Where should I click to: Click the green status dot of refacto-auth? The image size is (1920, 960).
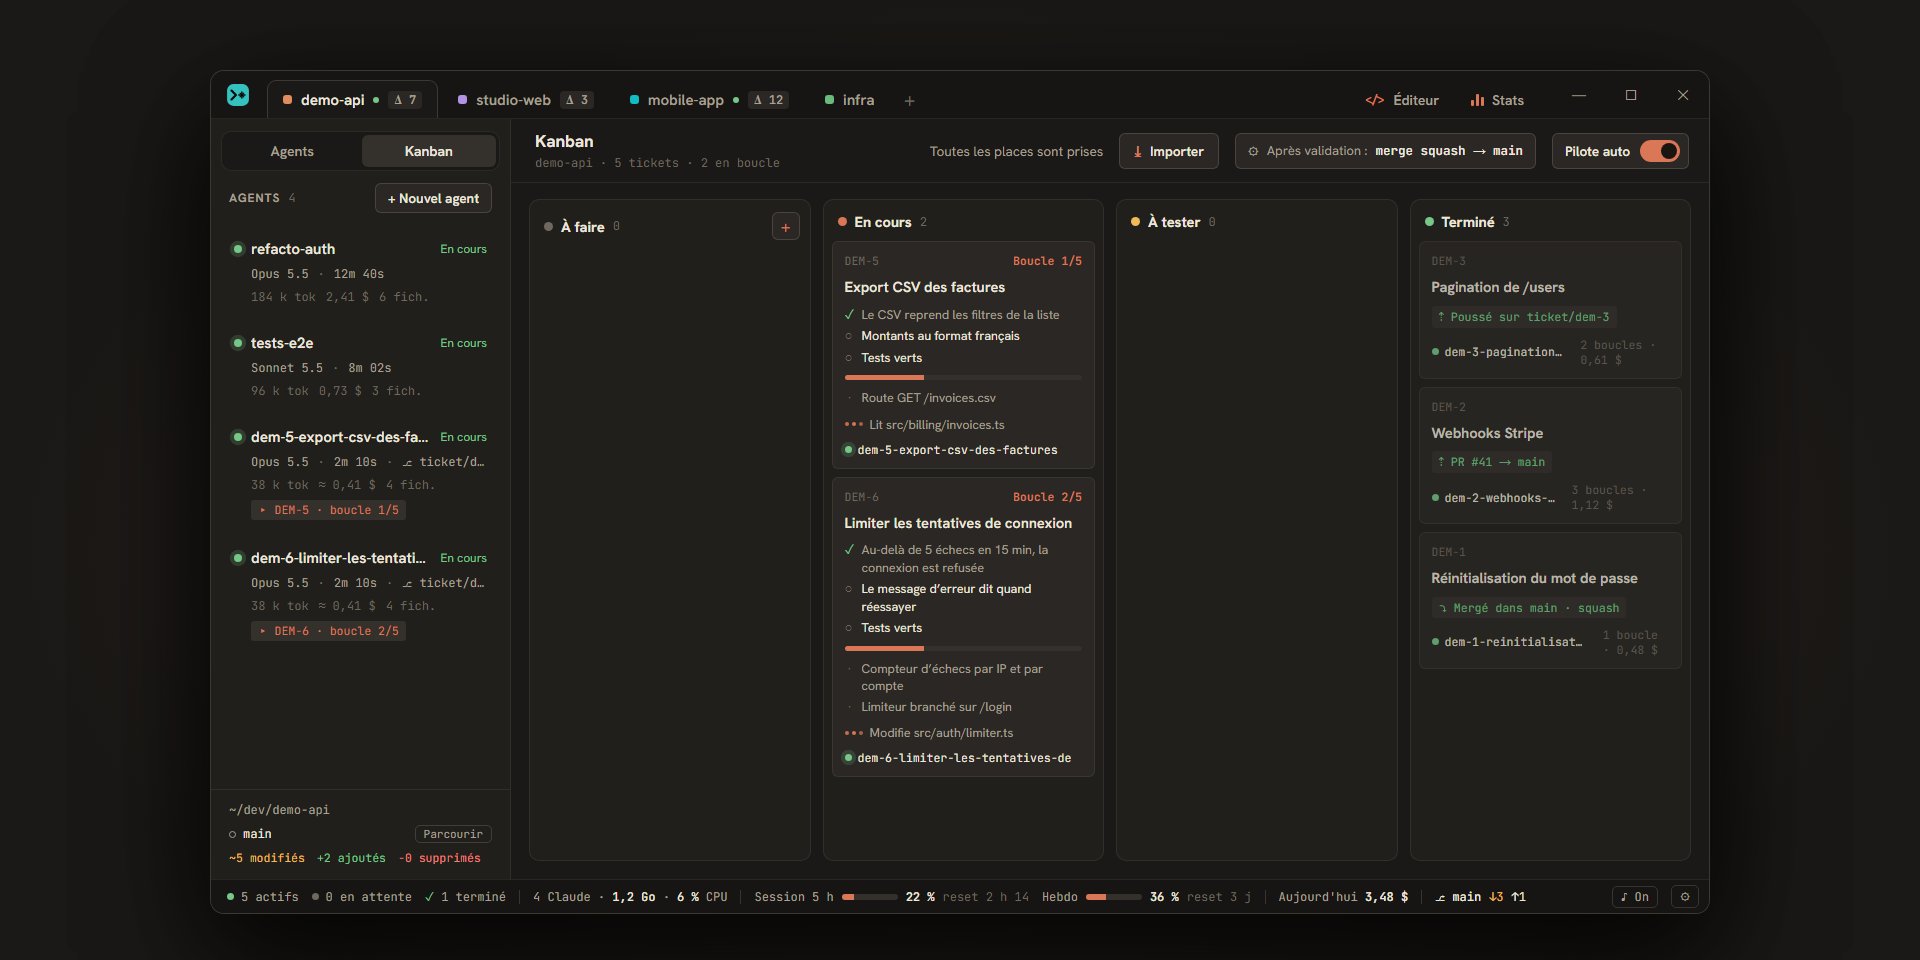point(238,249)
